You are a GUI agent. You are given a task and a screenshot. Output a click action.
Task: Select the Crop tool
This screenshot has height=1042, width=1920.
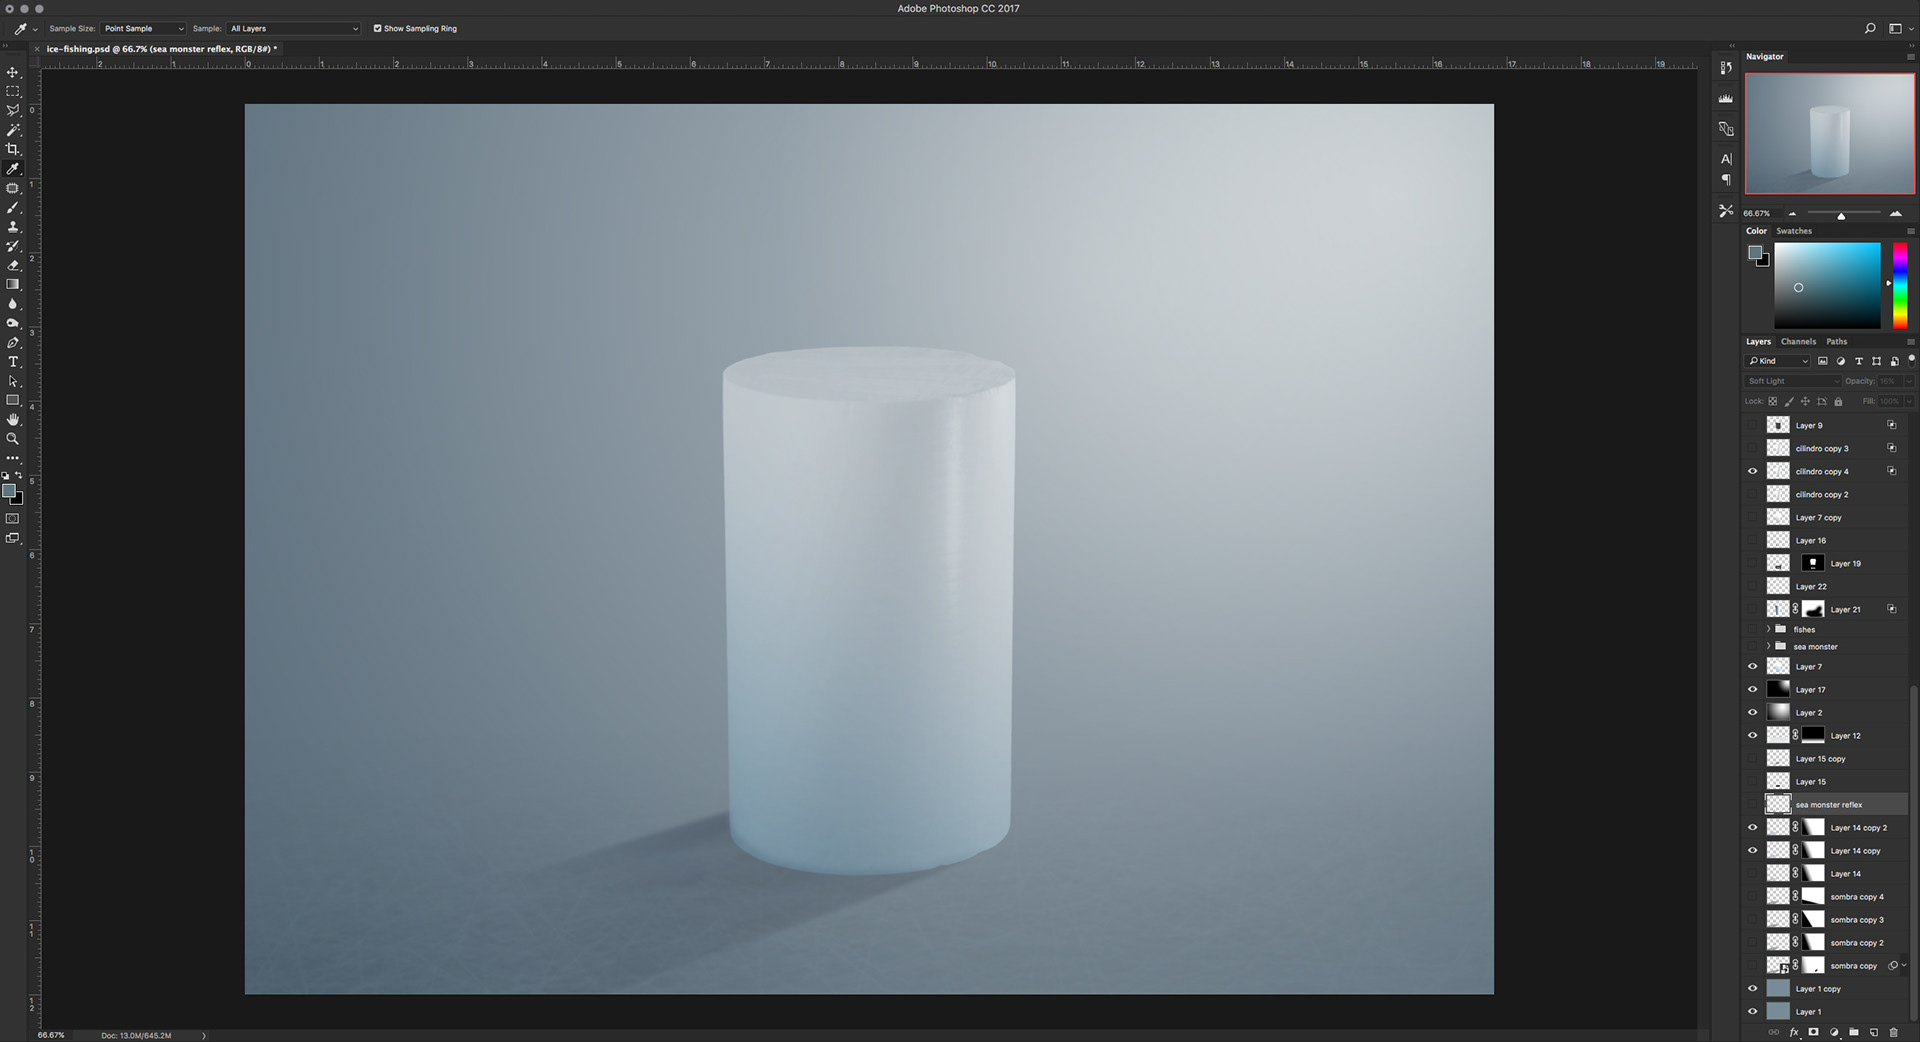point(13,150)
